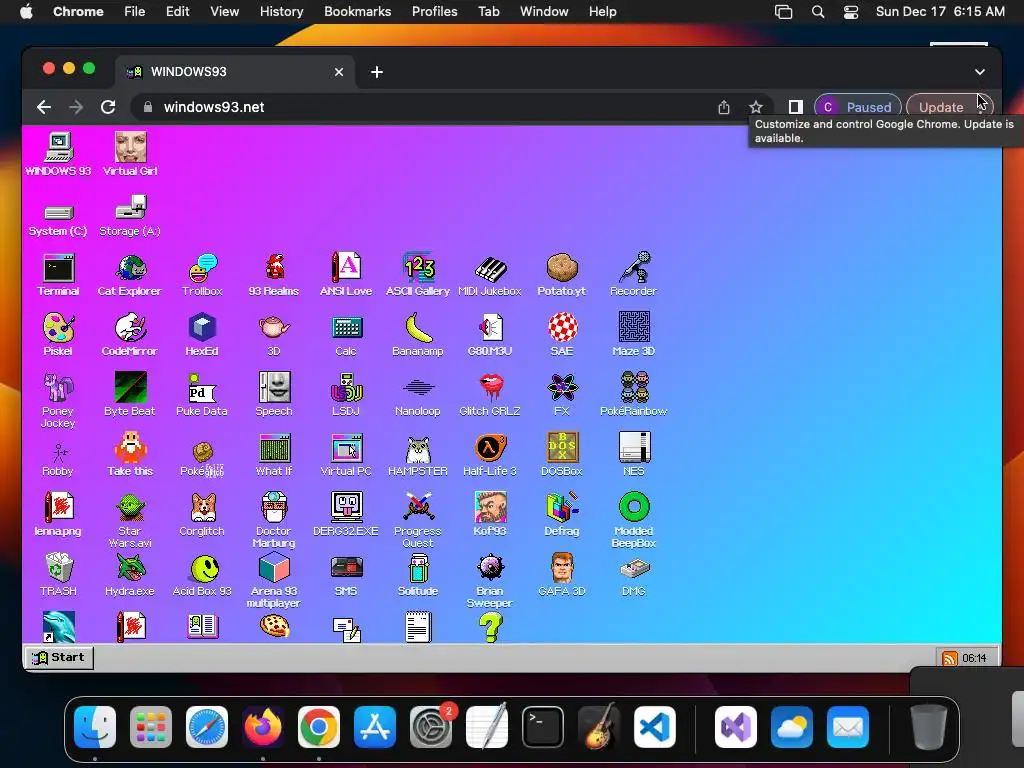
Task: Open Visual Studio Code from Dock
Action: point(655,727)
